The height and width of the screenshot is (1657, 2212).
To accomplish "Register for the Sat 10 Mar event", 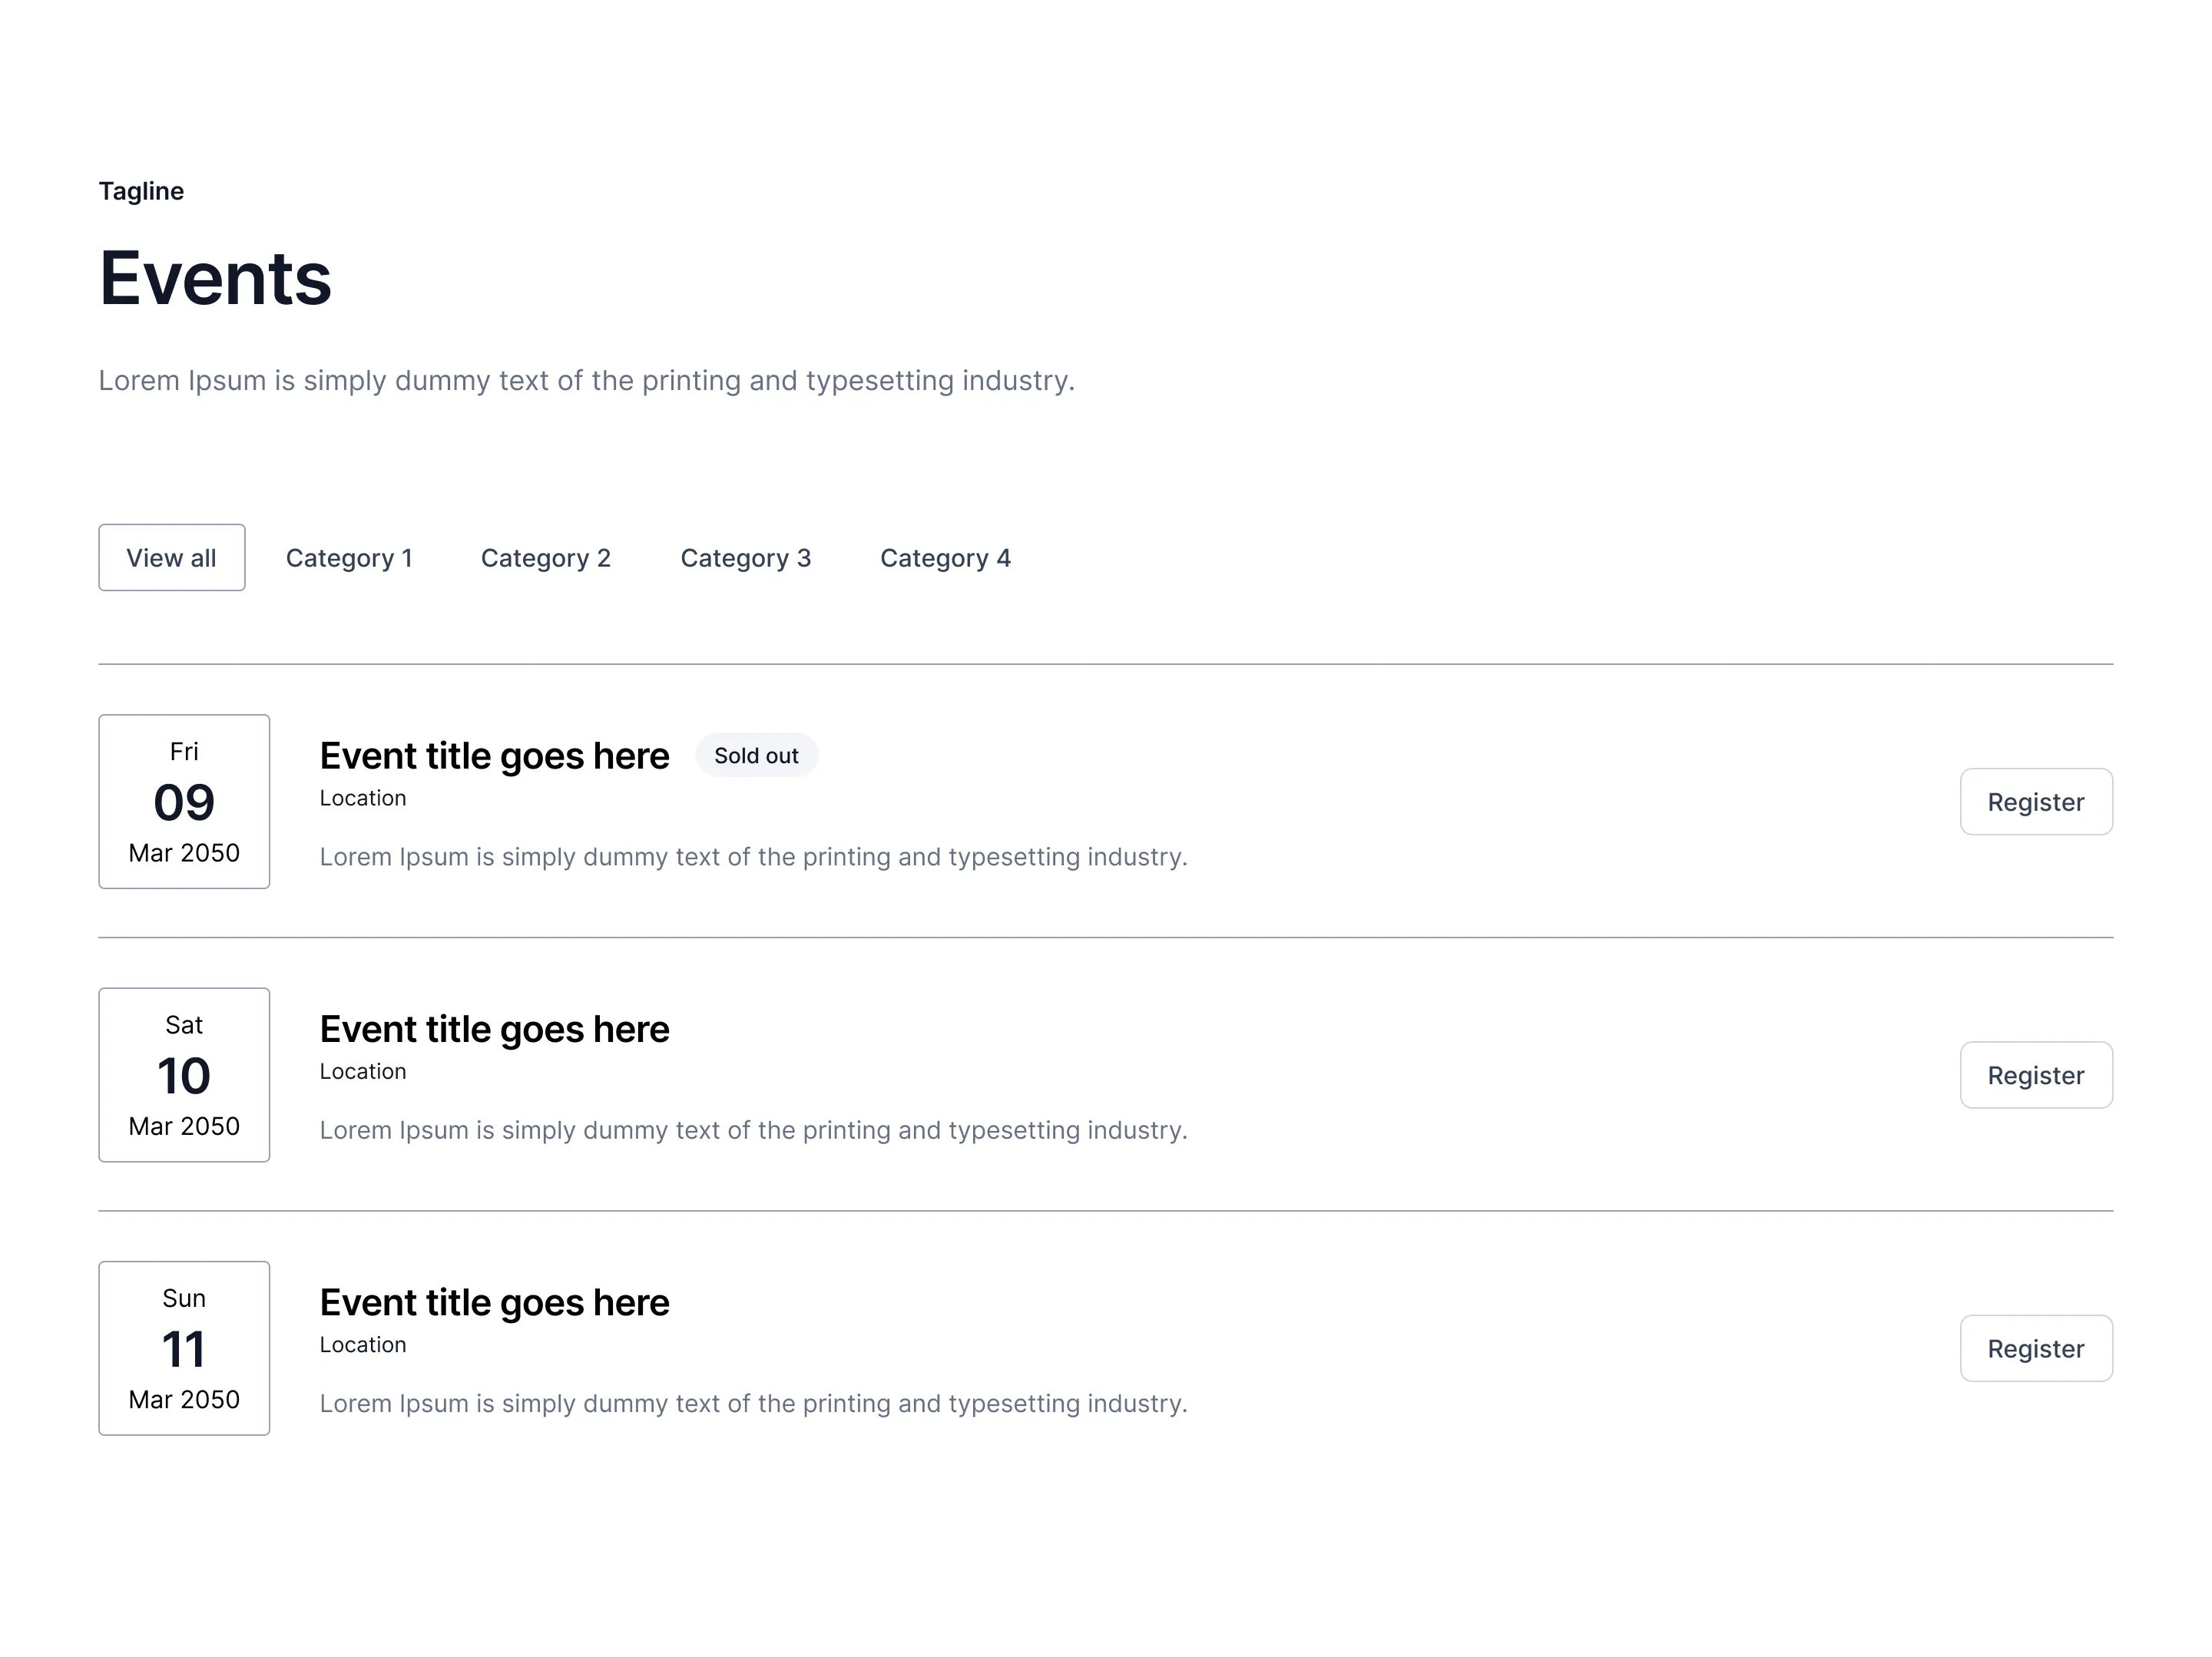I will pos(2036,1074).
